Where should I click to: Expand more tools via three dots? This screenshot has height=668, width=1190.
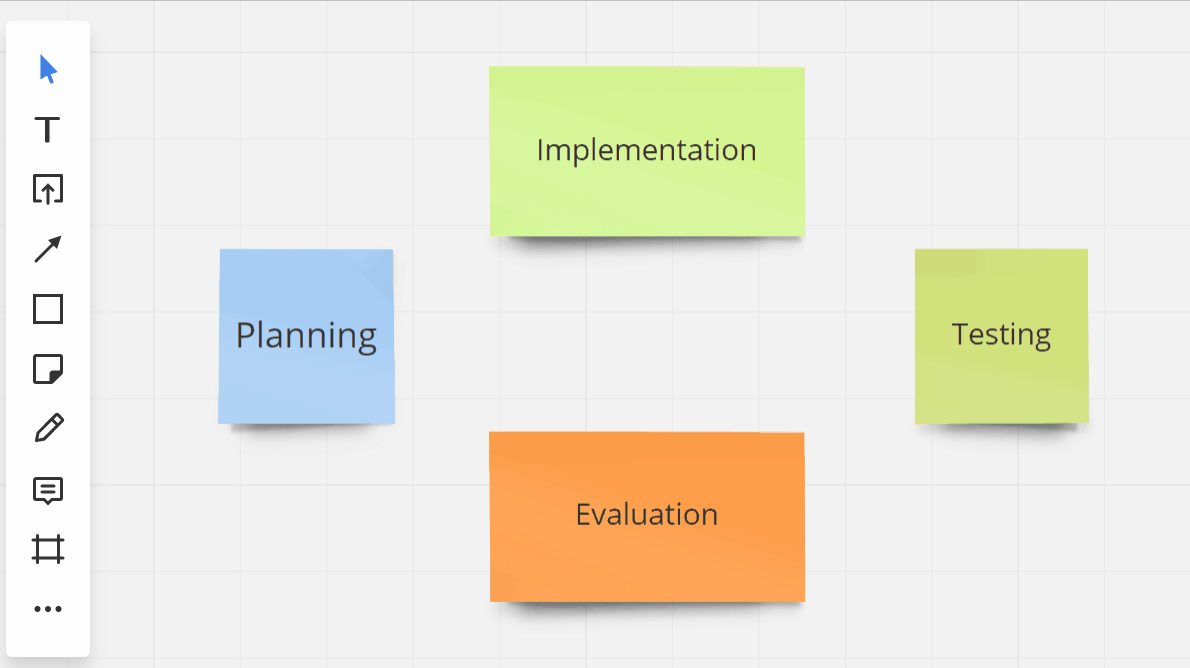point(48,608)
